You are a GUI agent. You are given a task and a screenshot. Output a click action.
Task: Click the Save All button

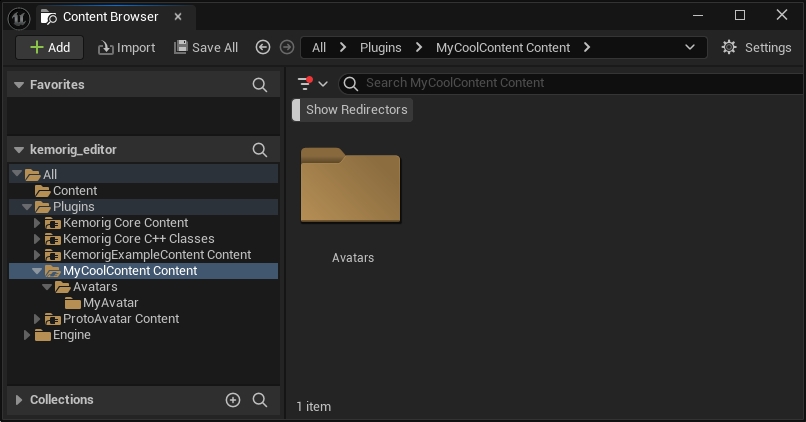(x=206, y=47)
